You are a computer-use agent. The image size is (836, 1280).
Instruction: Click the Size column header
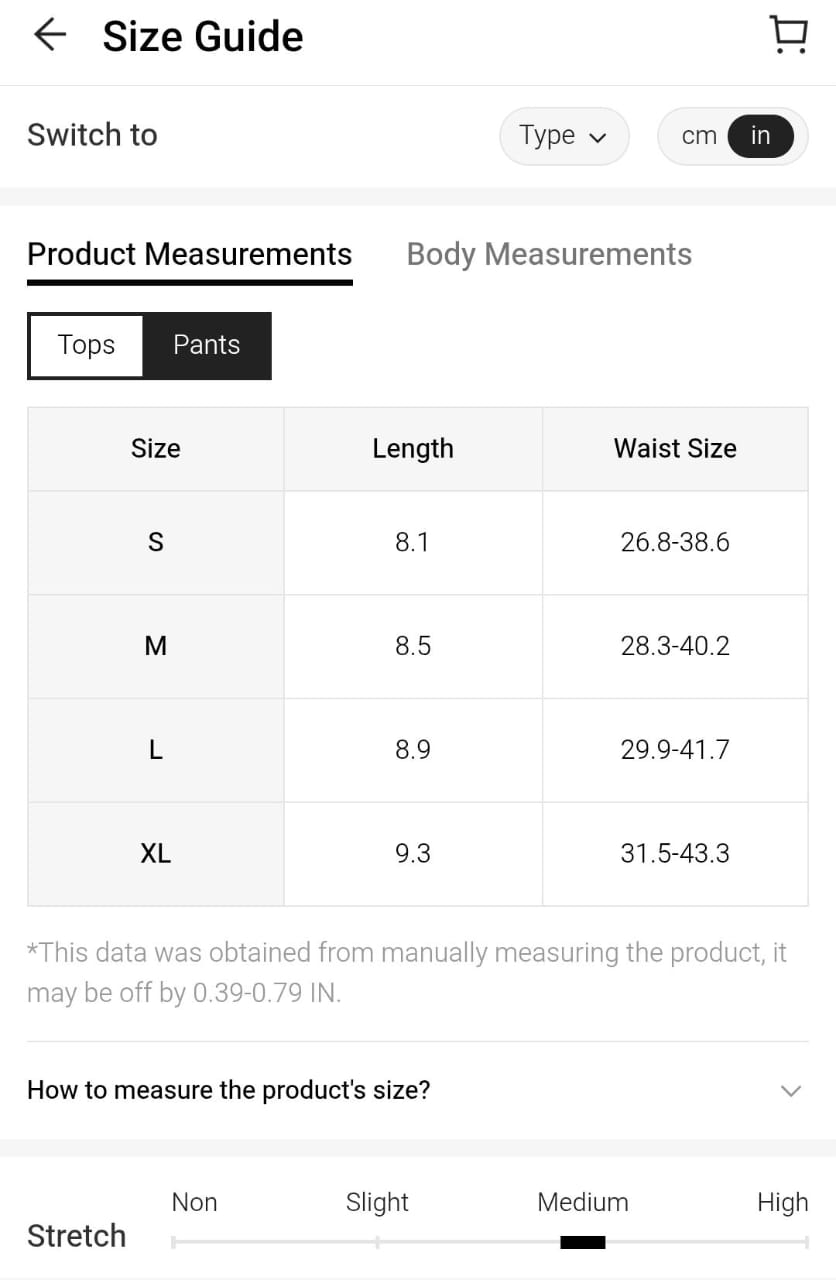pos(156,449)
